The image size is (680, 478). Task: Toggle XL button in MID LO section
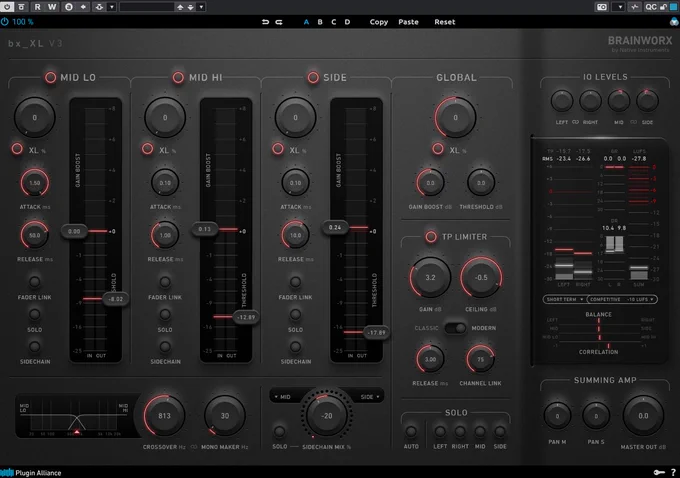pos(17,149)
